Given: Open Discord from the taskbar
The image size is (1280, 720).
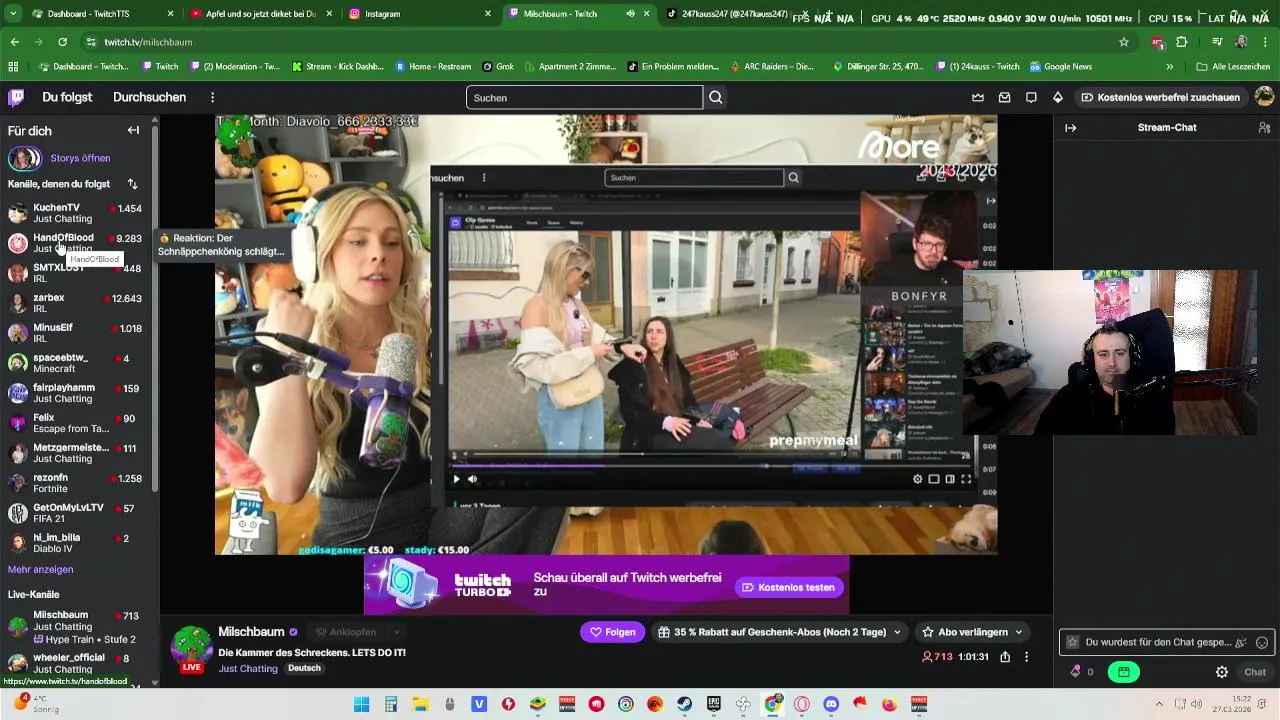Looking at the screenshot, I should (831, 704).
